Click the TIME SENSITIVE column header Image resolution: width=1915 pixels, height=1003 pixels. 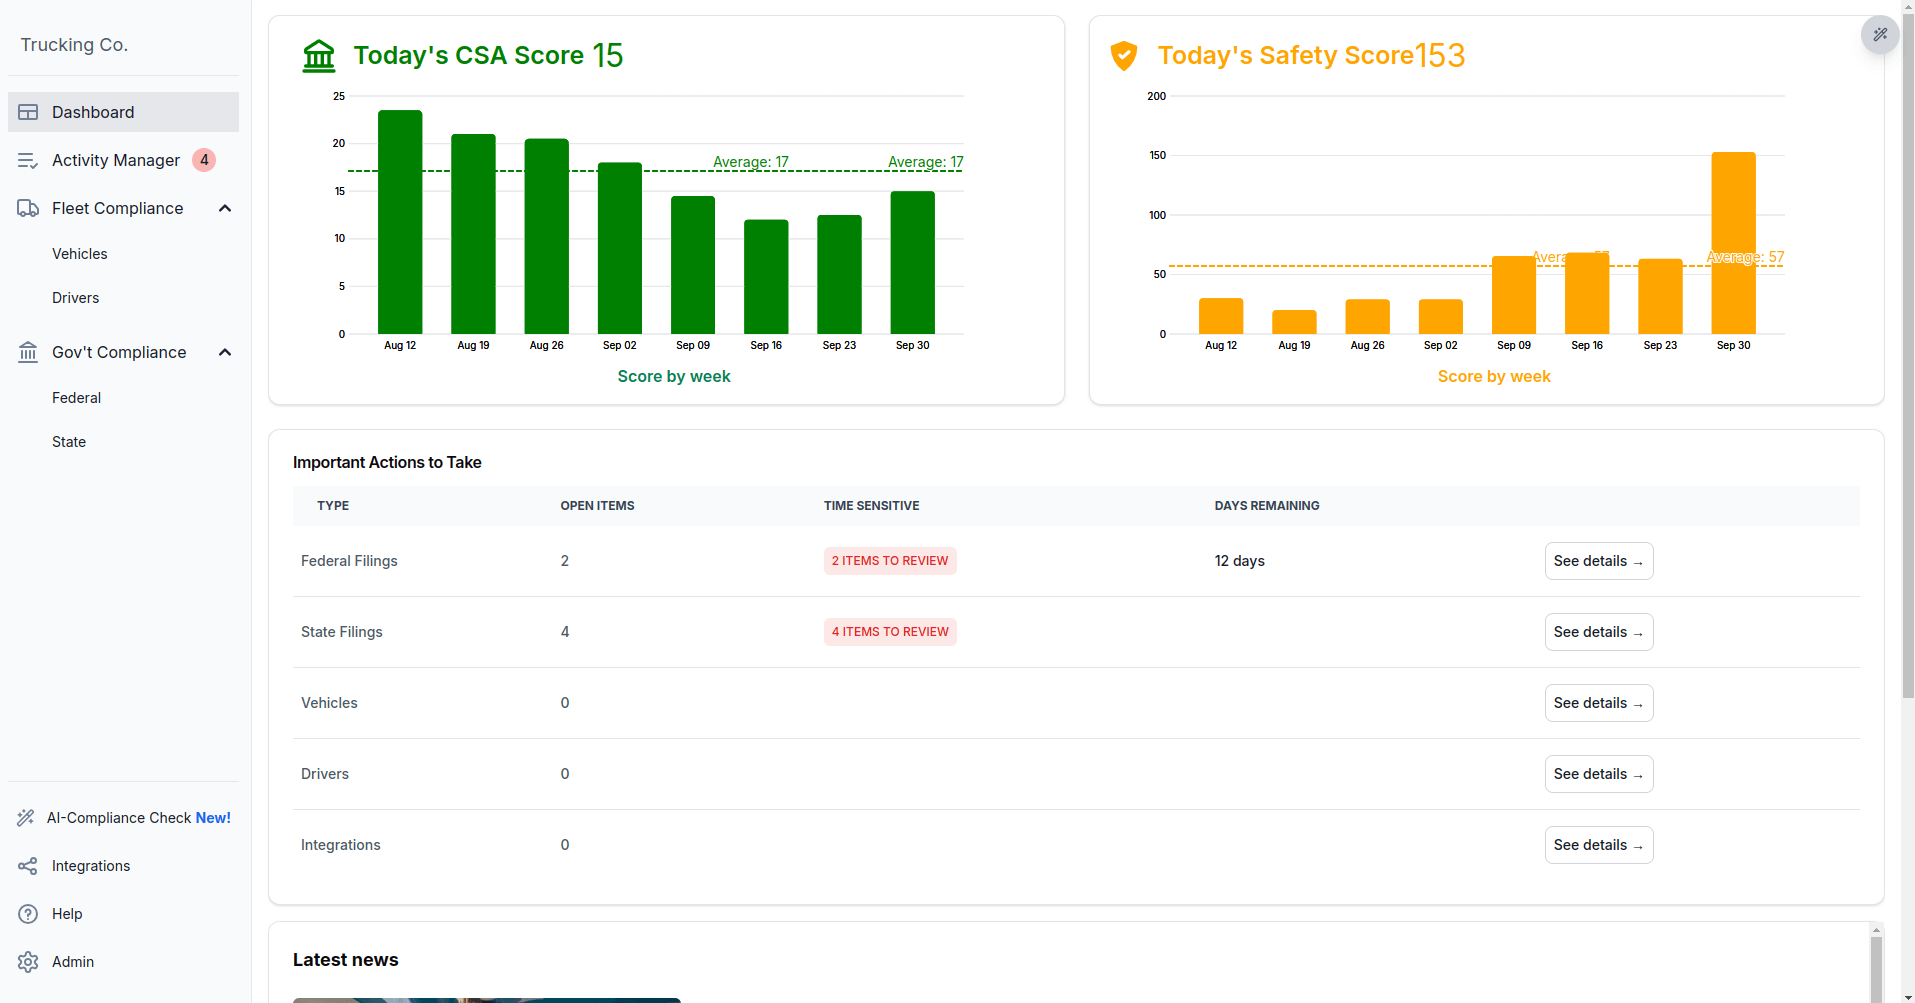click(871, 506)
